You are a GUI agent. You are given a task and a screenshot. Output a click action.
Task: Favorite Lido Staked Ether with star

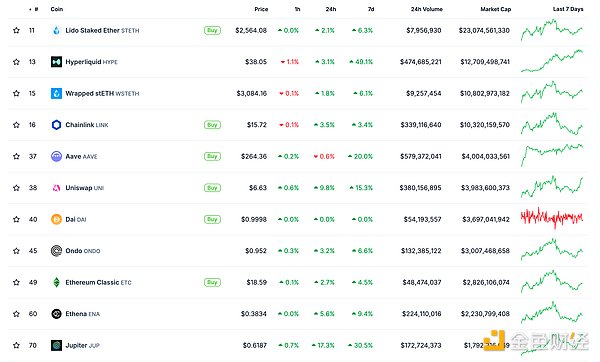(x=16, y=30)
